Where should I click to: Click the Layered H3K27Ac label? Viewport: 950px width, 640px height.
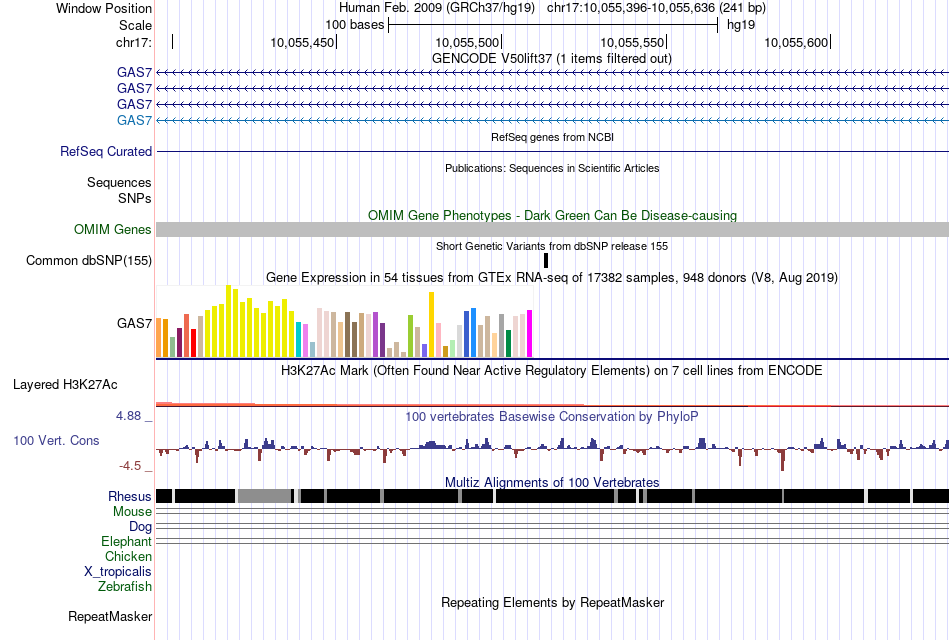tap(65, 385)
